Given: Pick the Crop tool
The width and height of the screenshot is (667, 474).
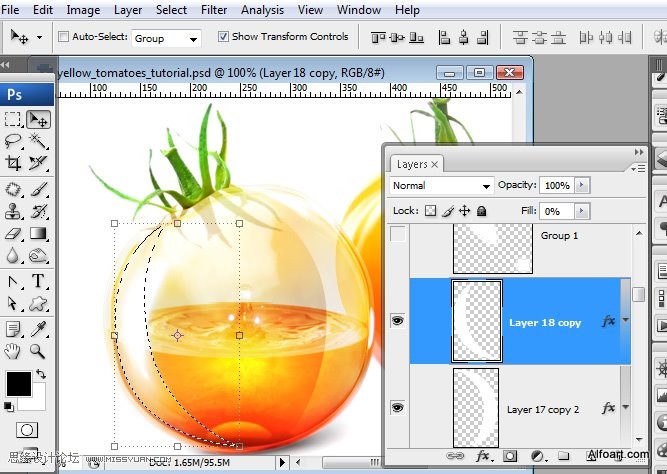Looking at the screenshot, I should point(13,163).
